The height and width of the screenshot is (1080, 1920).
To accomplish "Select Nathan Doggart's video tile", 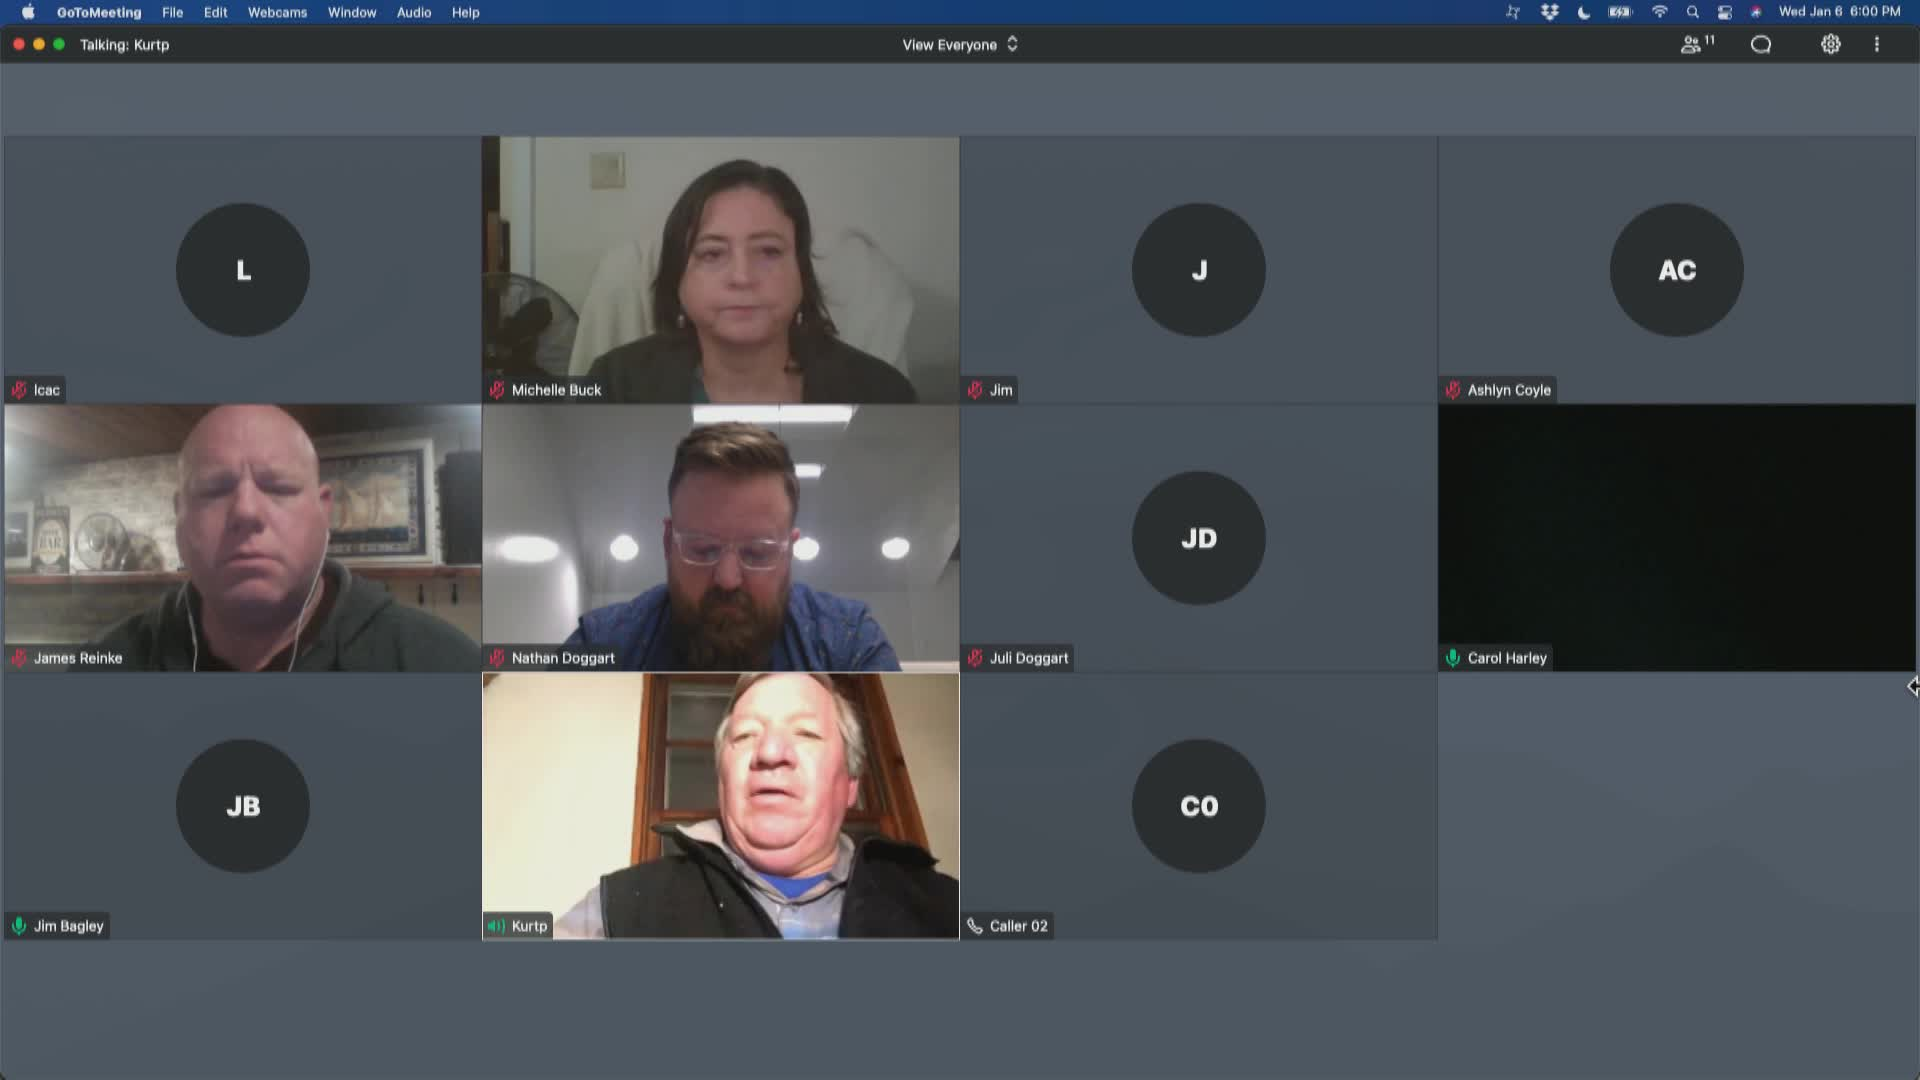I will click(x=720, y=538).
